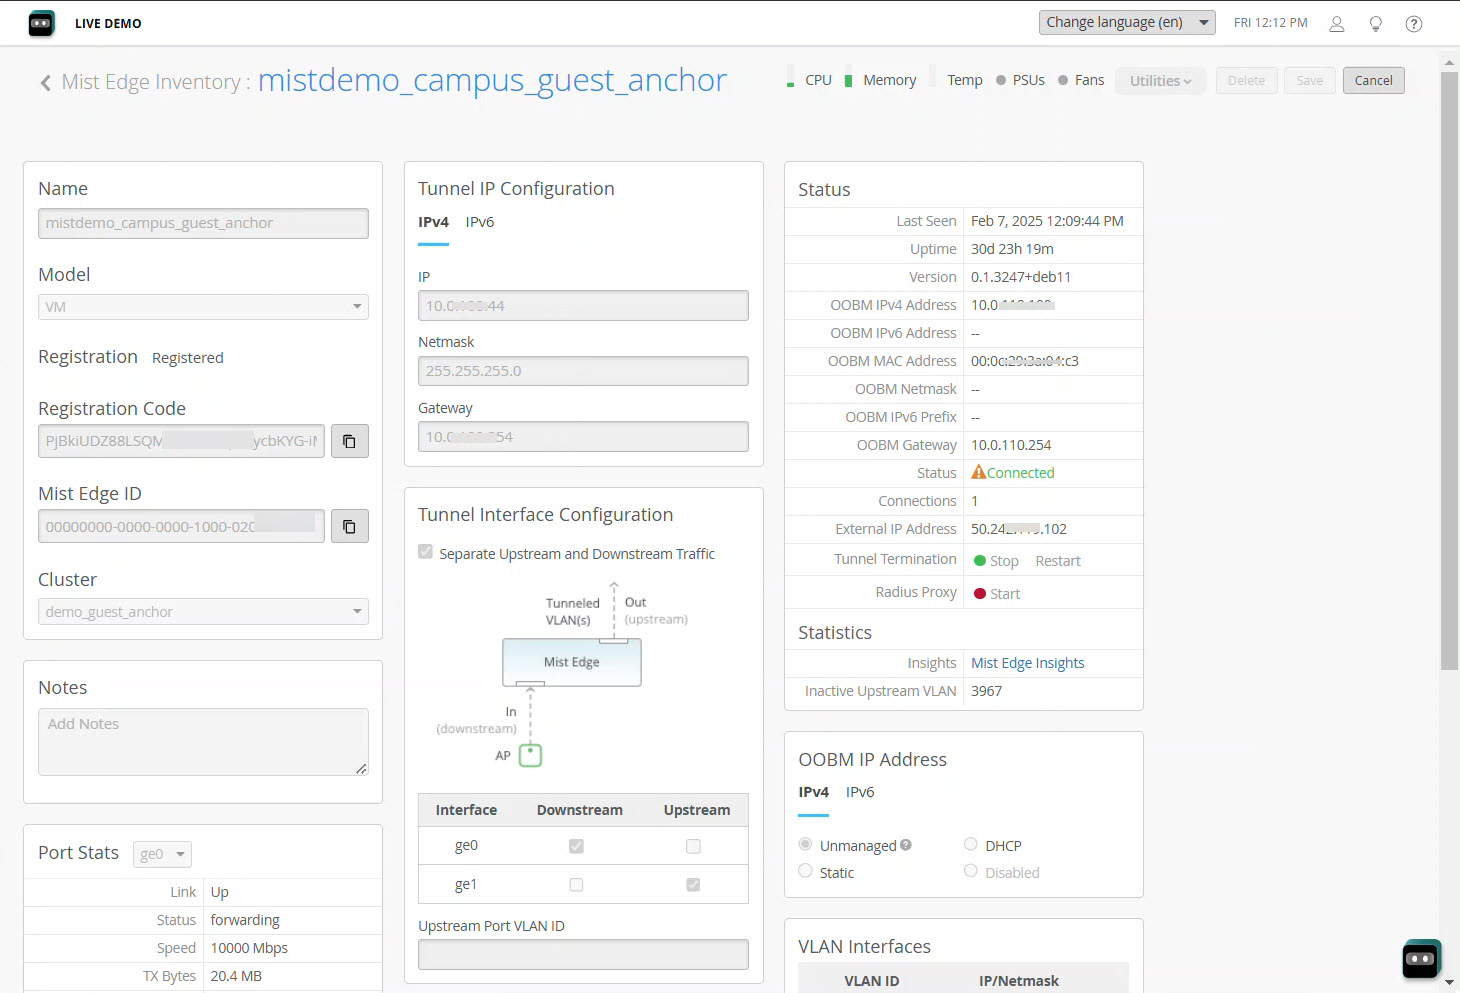Click the OOBM Gateway value 10.0.110.254
The height and width of the screenshot is (993, 1460).
coord(1011,445)
